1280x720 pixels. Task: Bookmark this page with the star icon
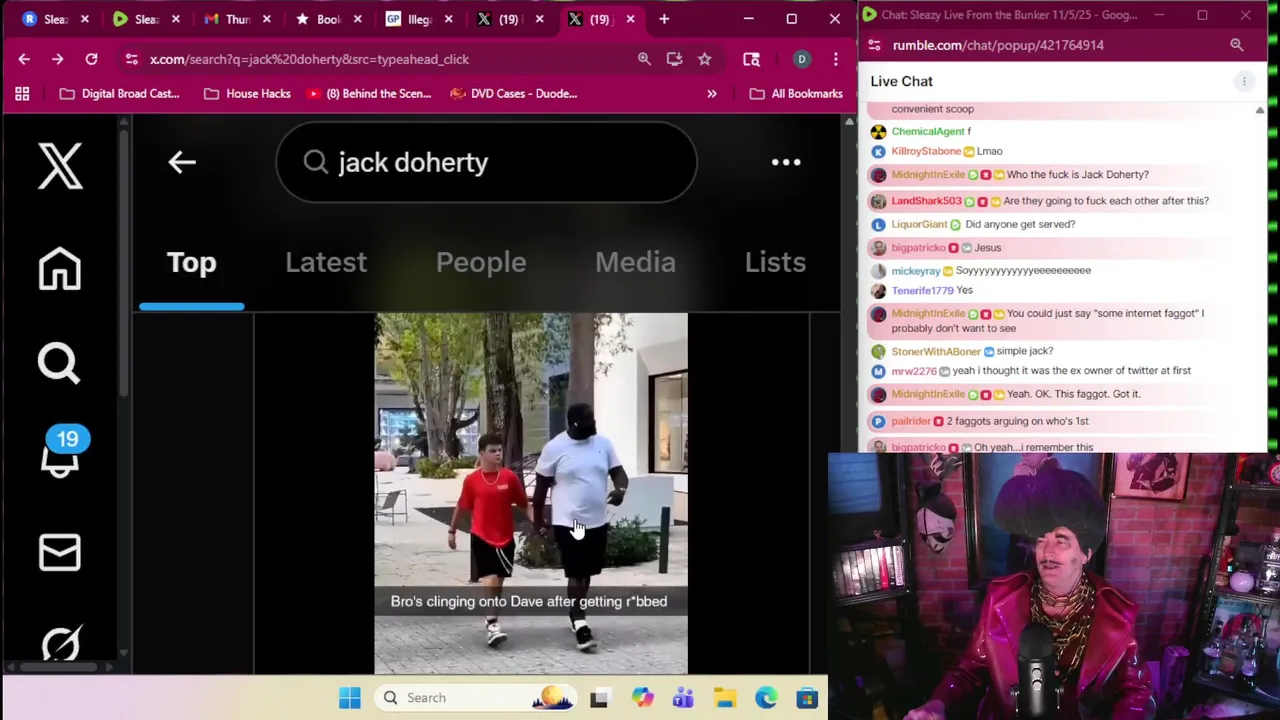pos(705,59)
